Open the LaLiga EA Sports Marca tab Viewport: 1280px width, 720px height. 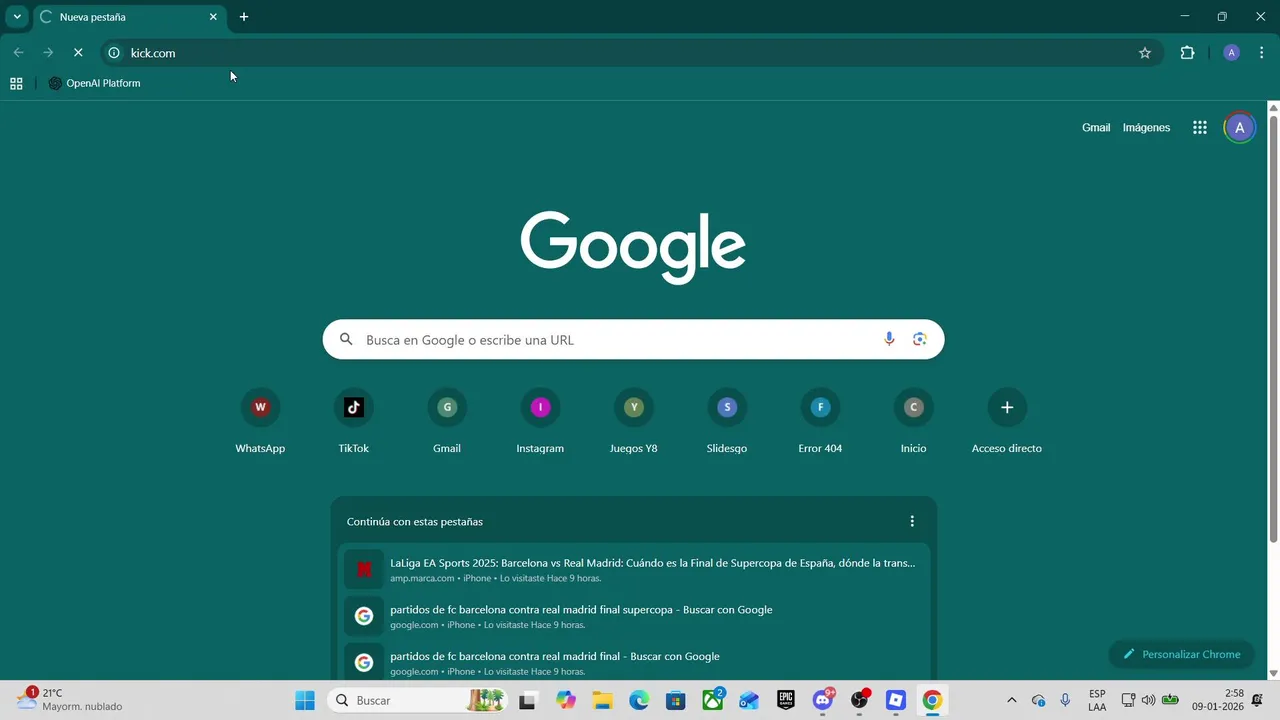point(633,569)
